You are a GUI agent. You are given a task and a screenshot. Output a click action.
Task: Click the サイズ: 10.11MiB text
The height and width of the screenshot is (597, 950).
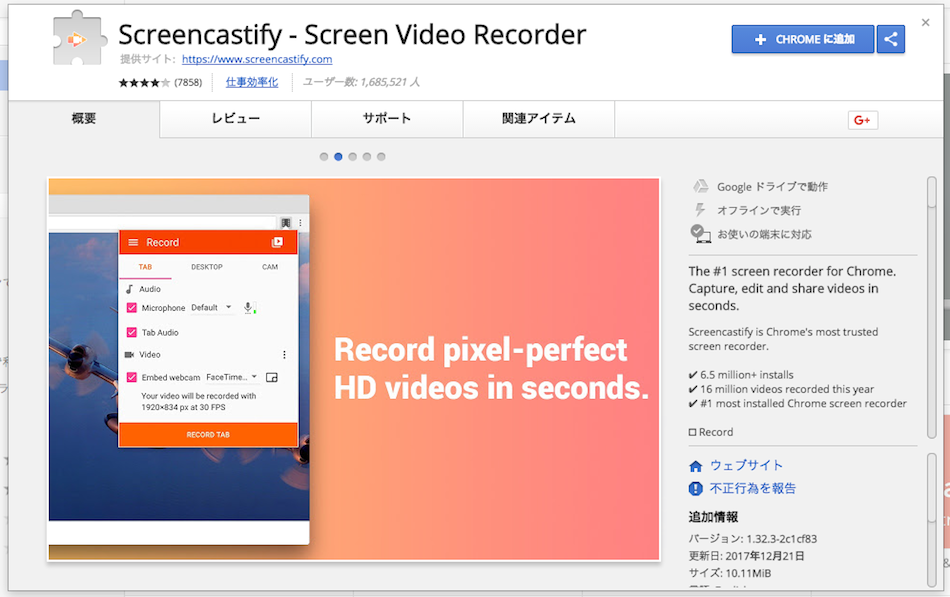729,573
